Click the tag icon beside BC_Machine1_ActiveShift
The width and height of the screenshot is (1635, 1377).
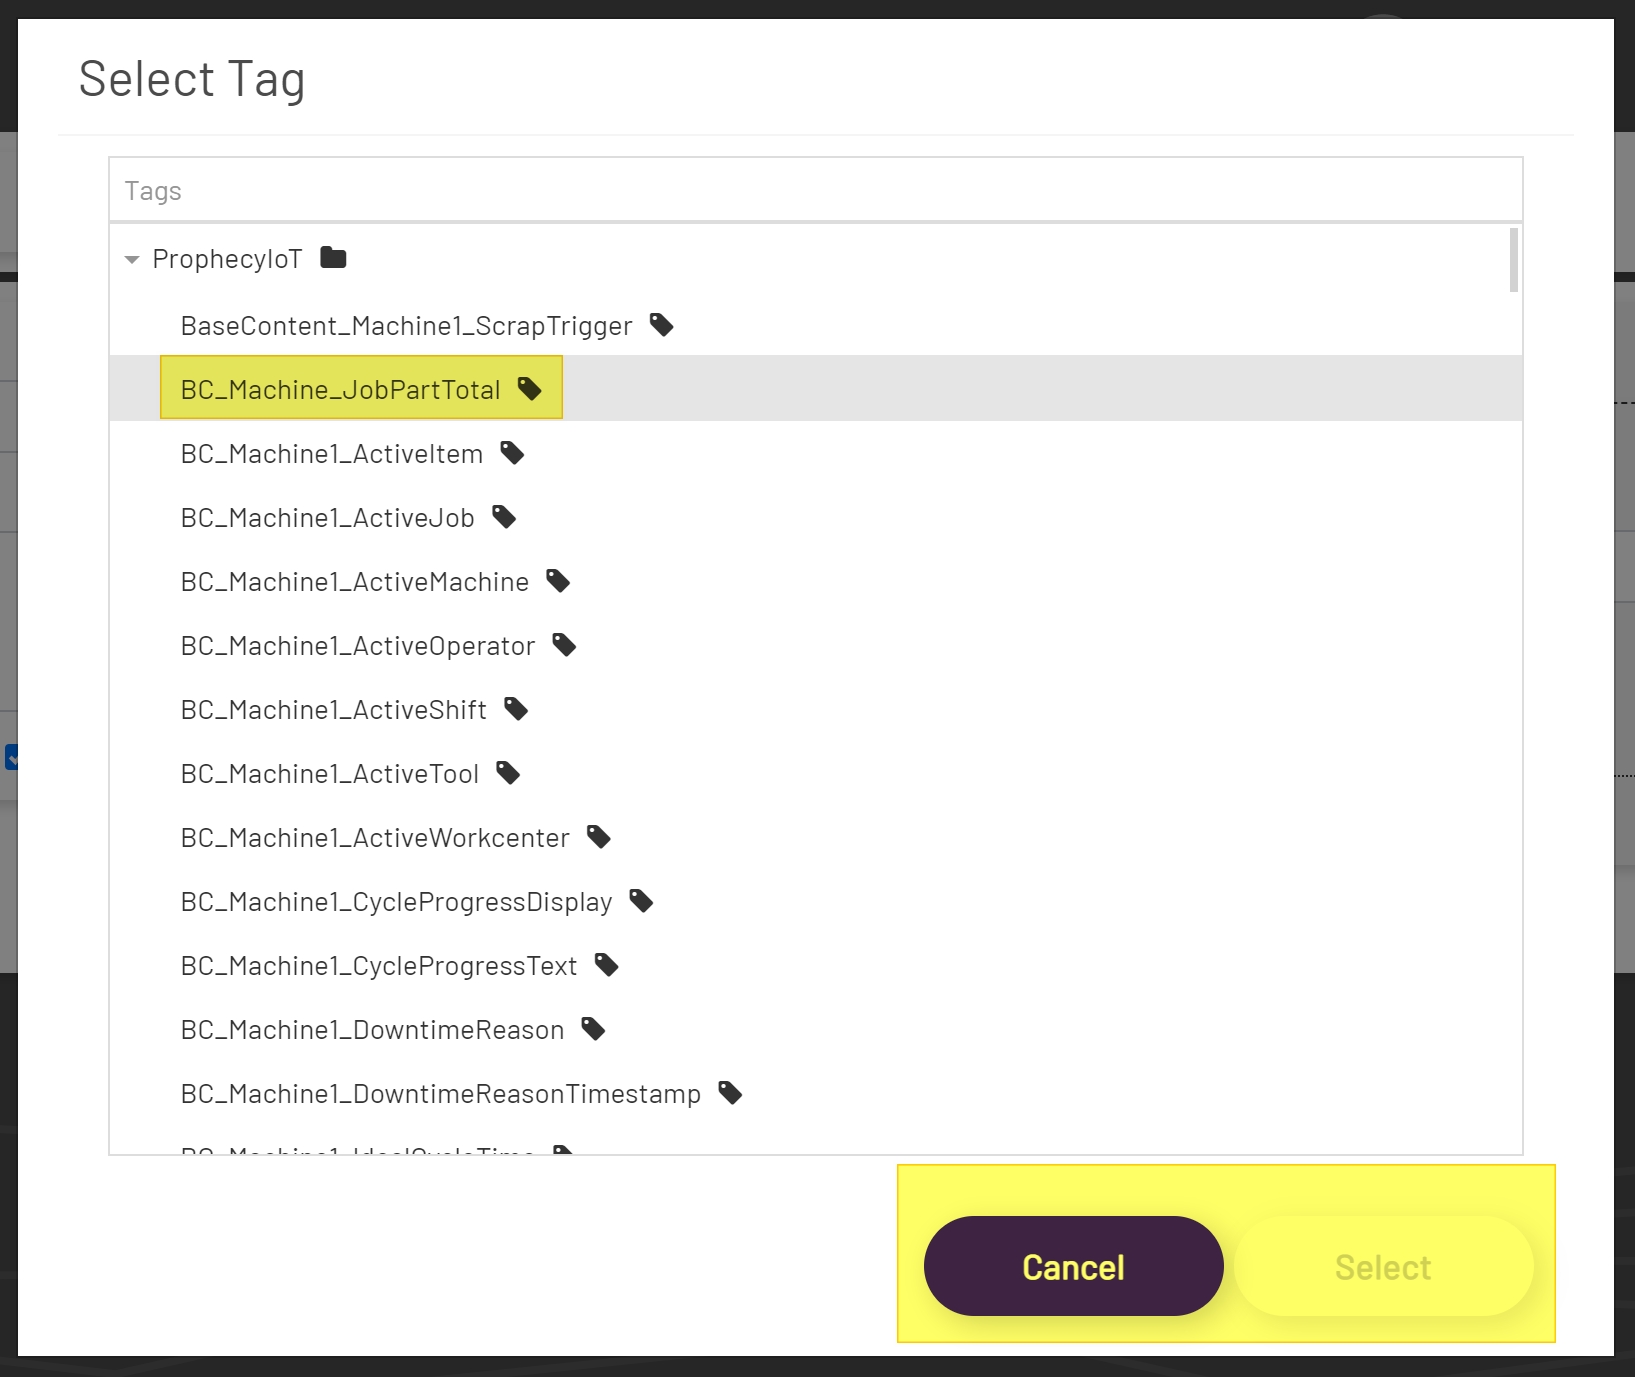pos(516,709)
